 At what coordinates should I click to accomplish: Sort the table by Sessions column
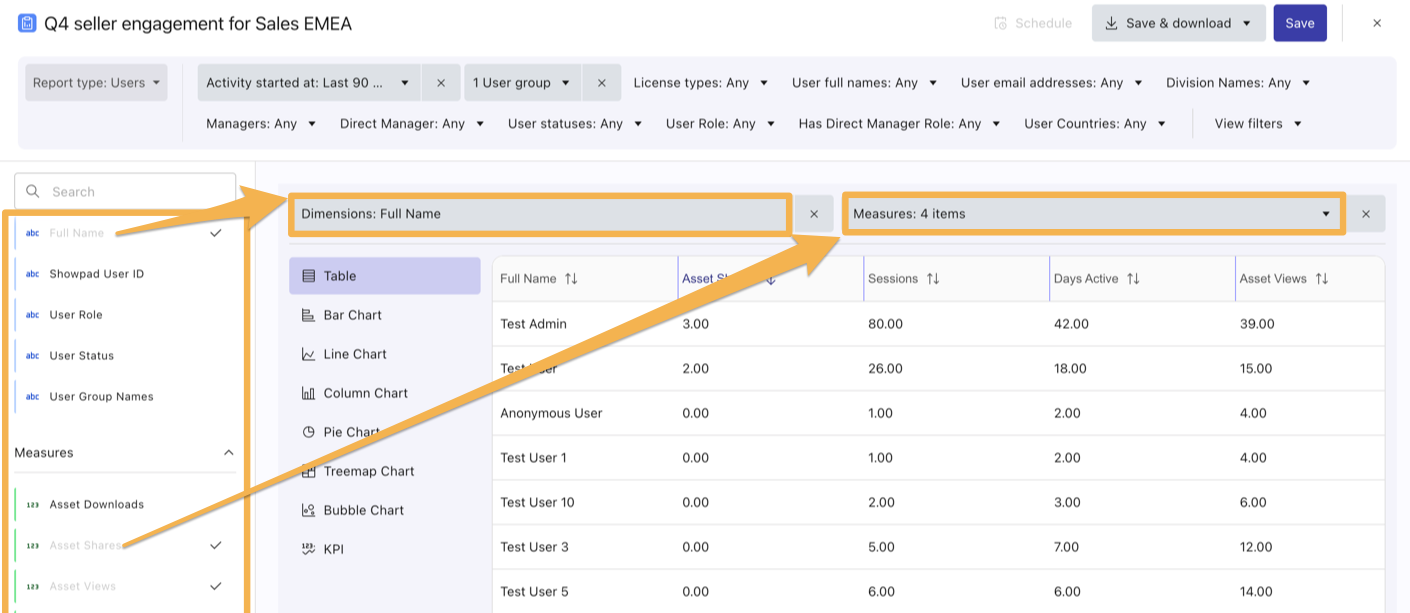[x=932, y=279]
